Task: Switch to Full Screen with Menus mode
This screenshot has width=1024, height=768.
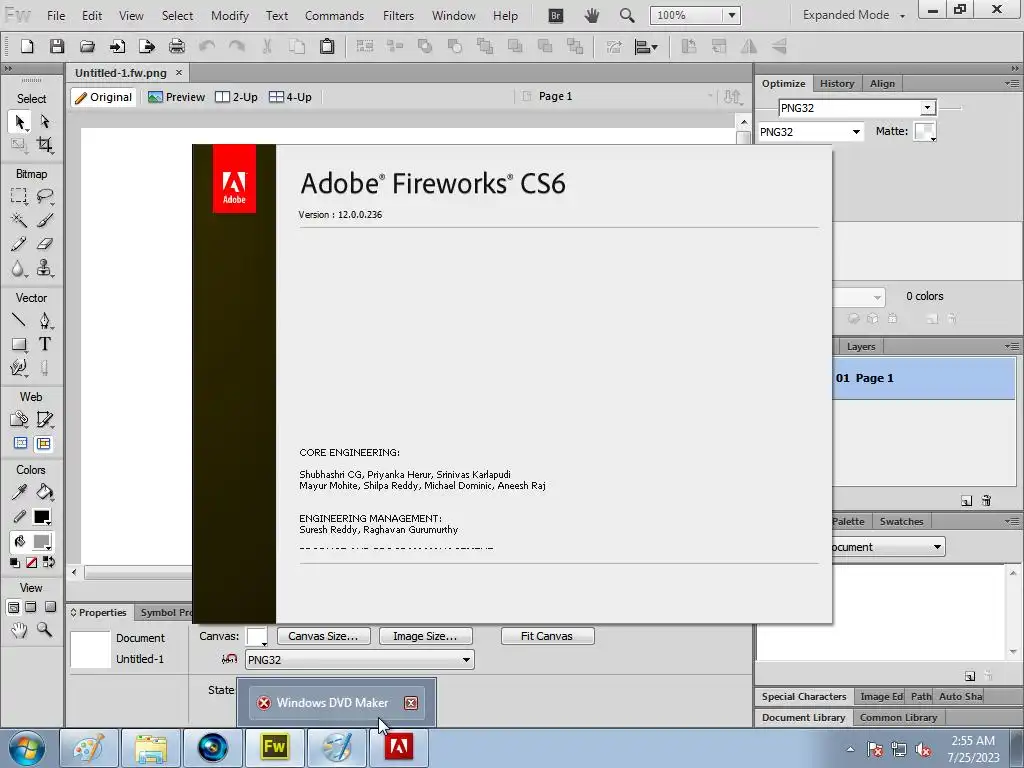Action: point(31,607)
